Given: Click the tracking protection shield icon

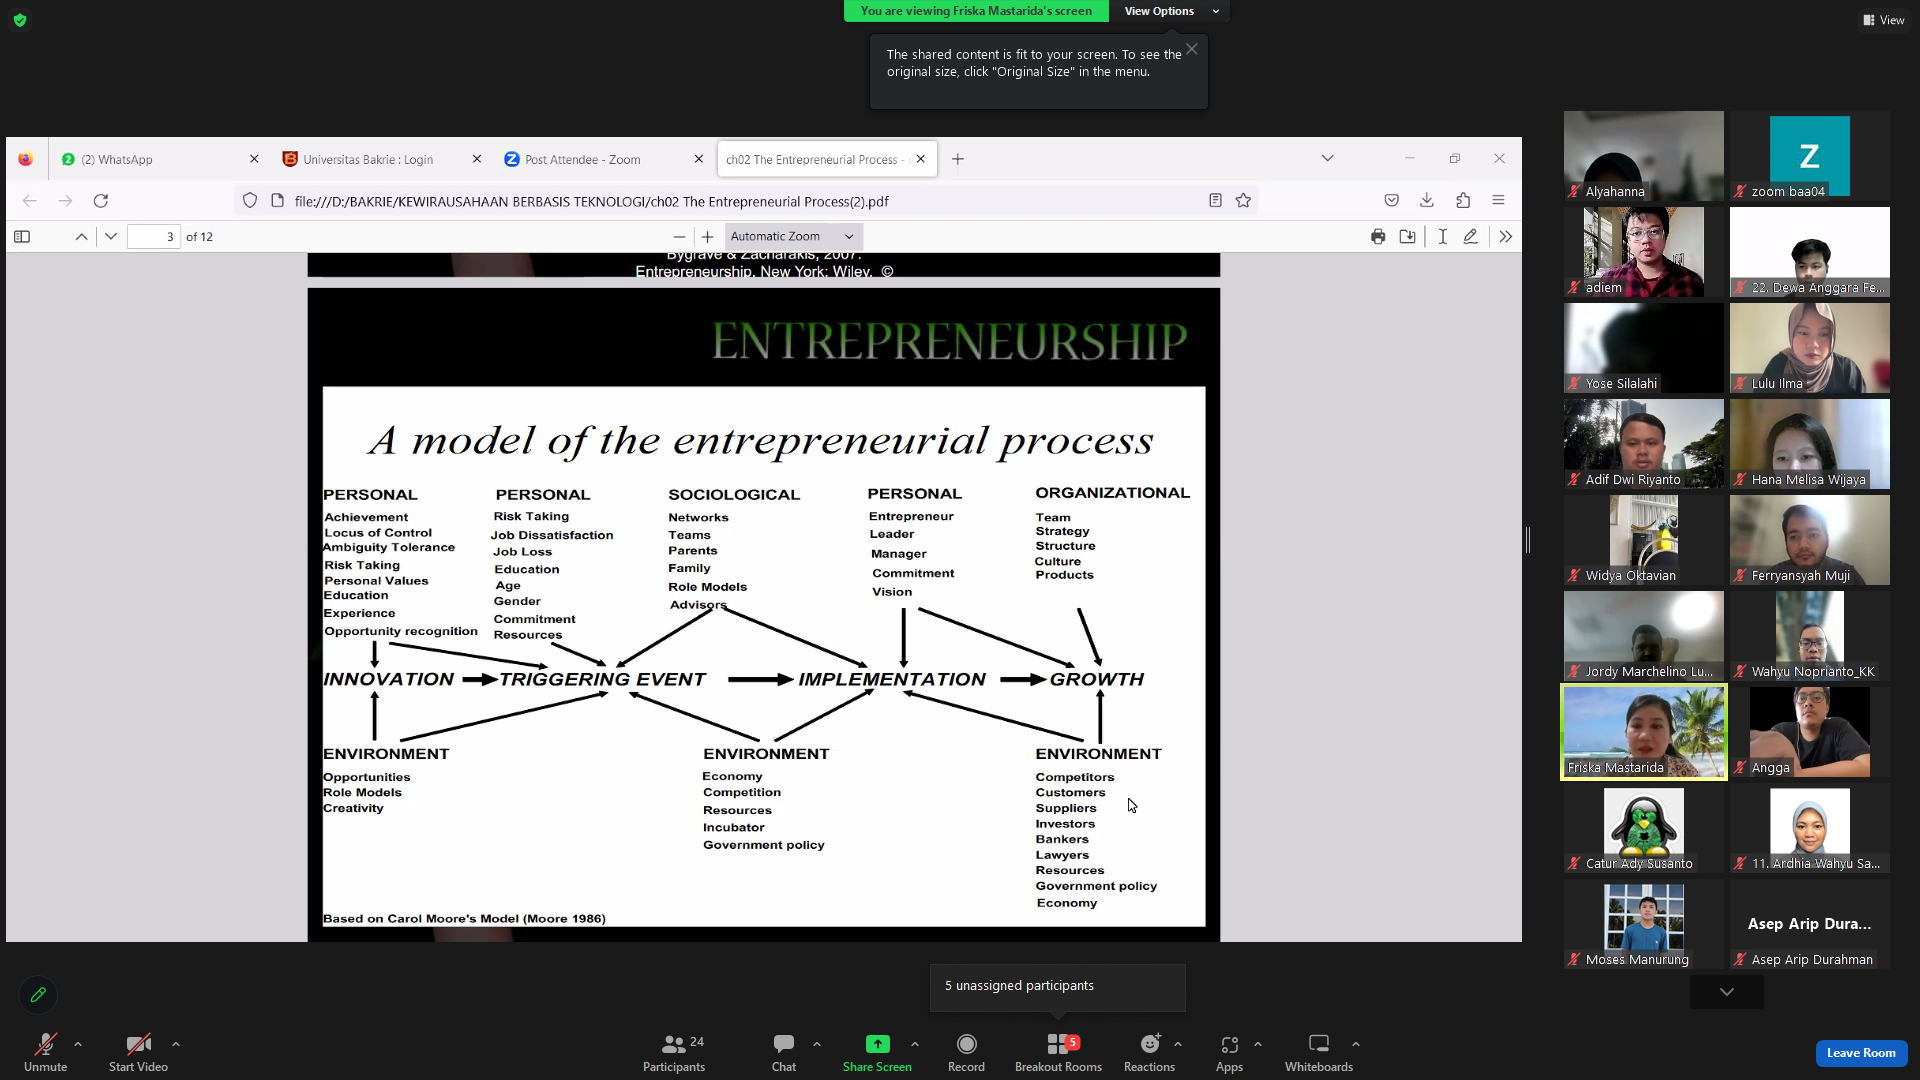Looking at the screenshot, I should click(250, 201).
